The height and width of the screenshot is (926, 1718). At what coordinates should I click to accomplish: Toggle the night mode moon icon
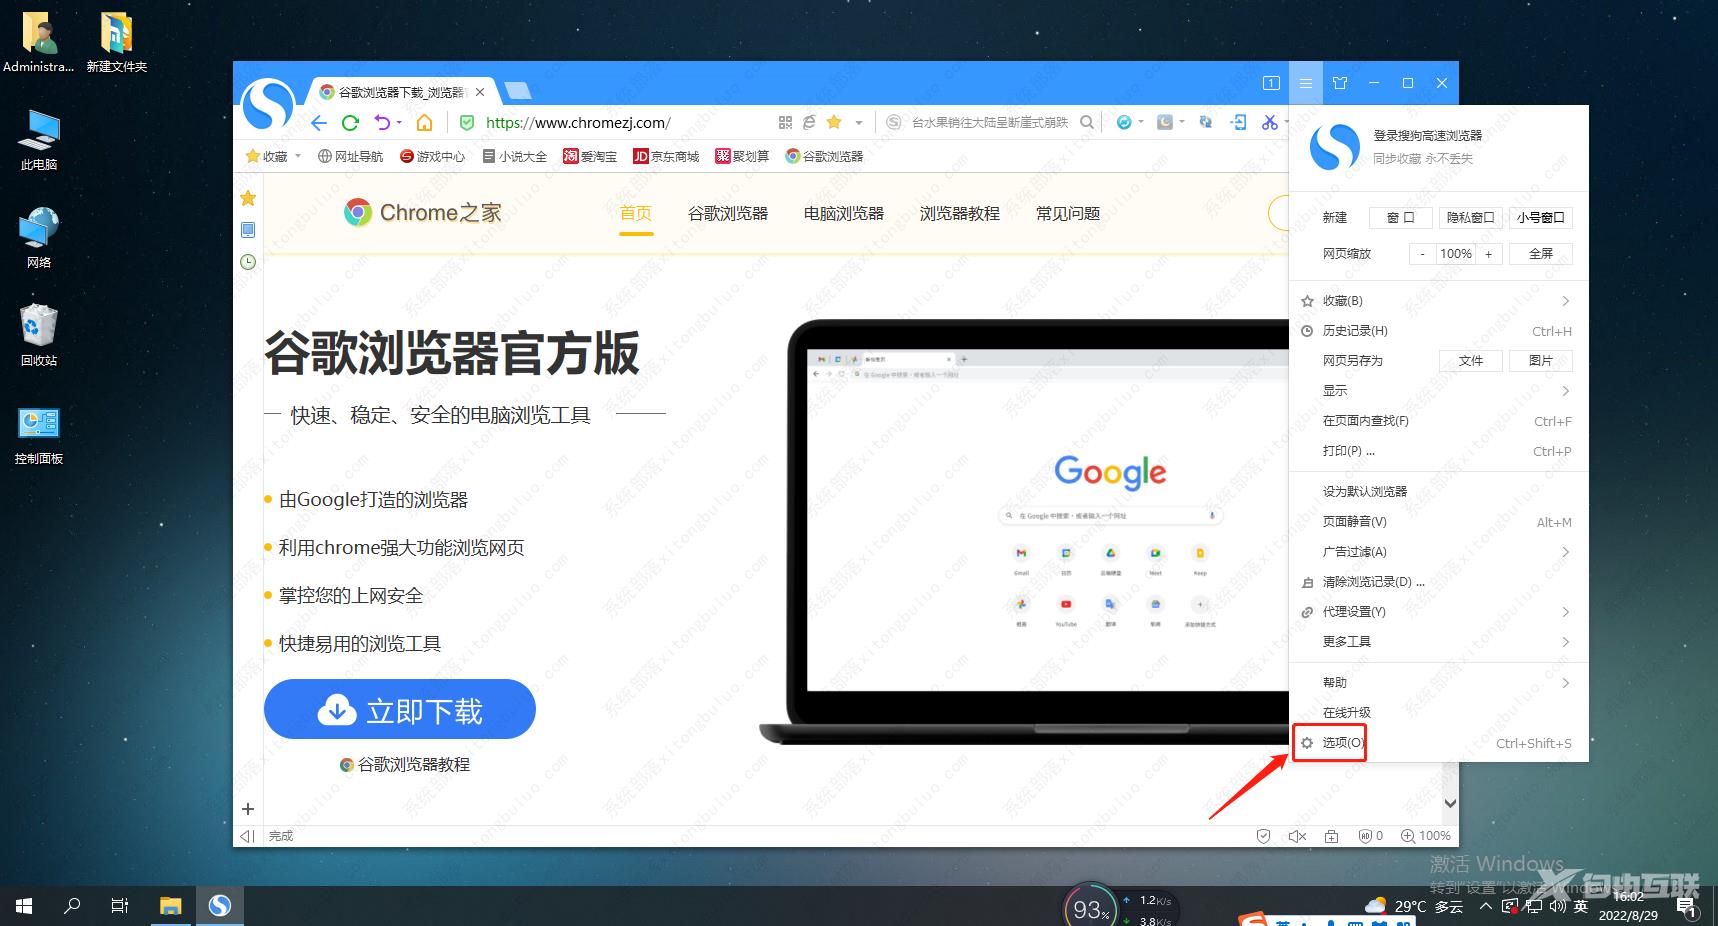[1165, 122]
